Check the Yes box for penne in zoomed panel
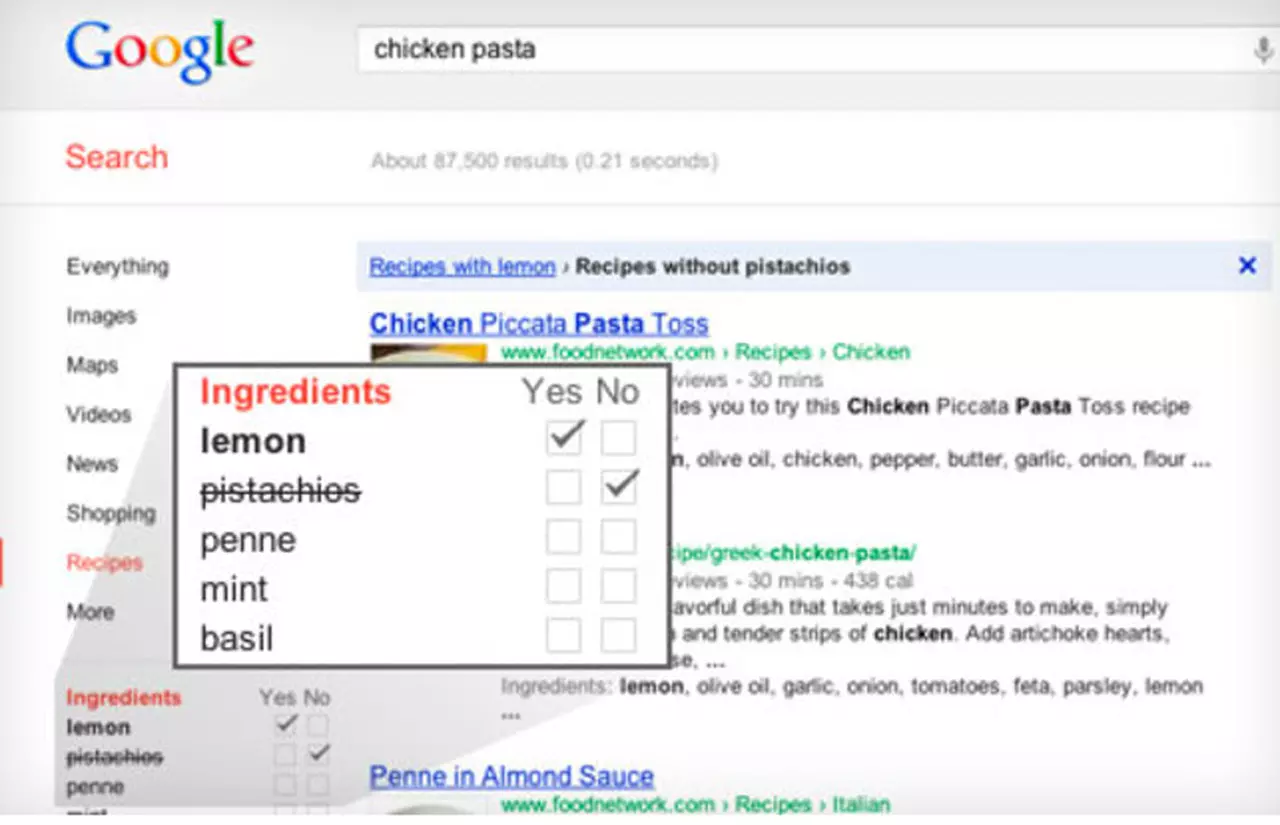The height and width of the screenshot is (825, 1280). pyautogui.click(x=564, y=537)
